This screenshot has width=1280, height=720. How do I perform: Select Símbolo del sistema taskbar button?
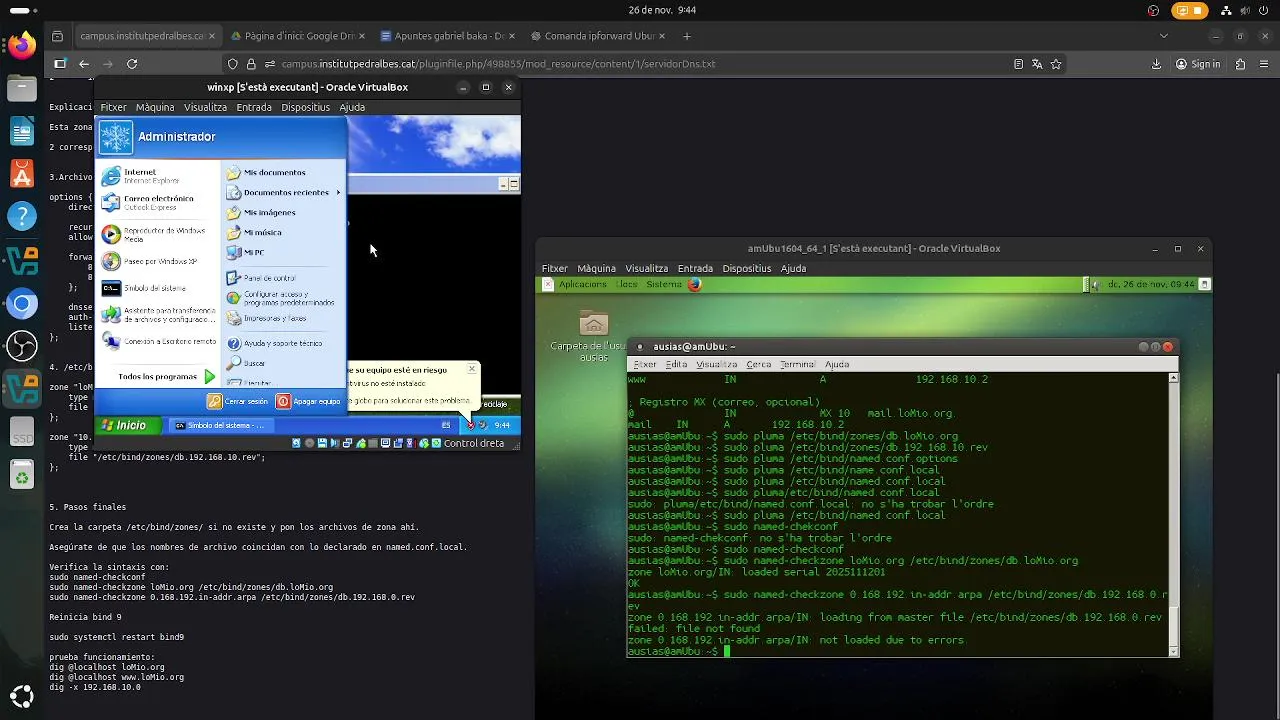(x=219, y=425)
